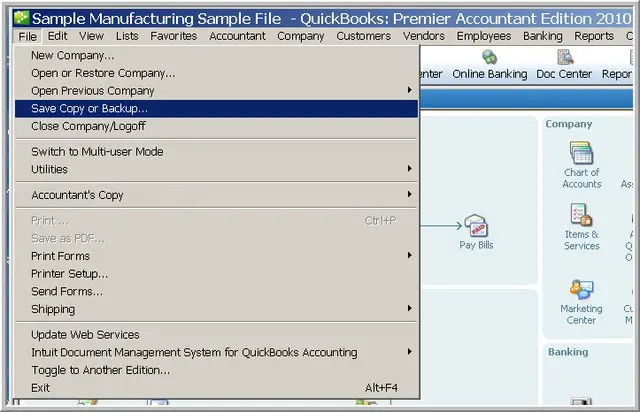Open the Reports menu
This screenshot has width=640, height=412.
pos(594,36)
